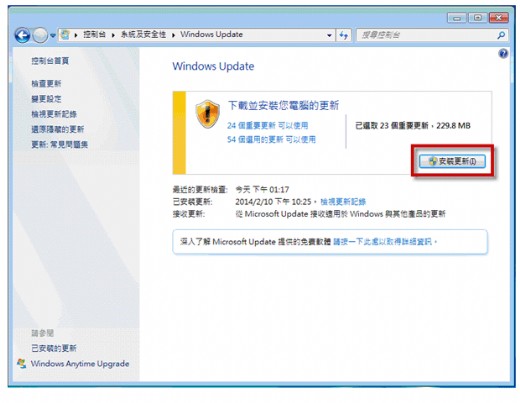
Task: Select 檢查更新 in the left sidebar
Action: 46,83
